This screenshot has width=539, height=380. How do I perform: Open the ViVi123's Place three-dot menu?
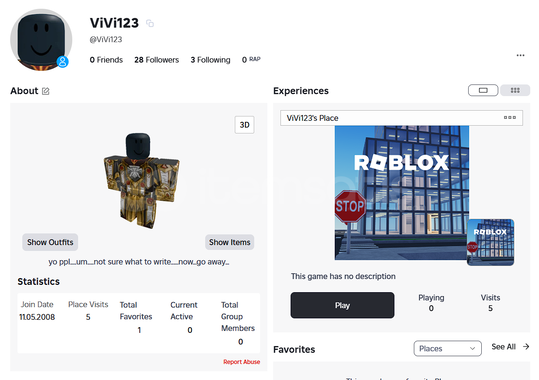point(510,118)
